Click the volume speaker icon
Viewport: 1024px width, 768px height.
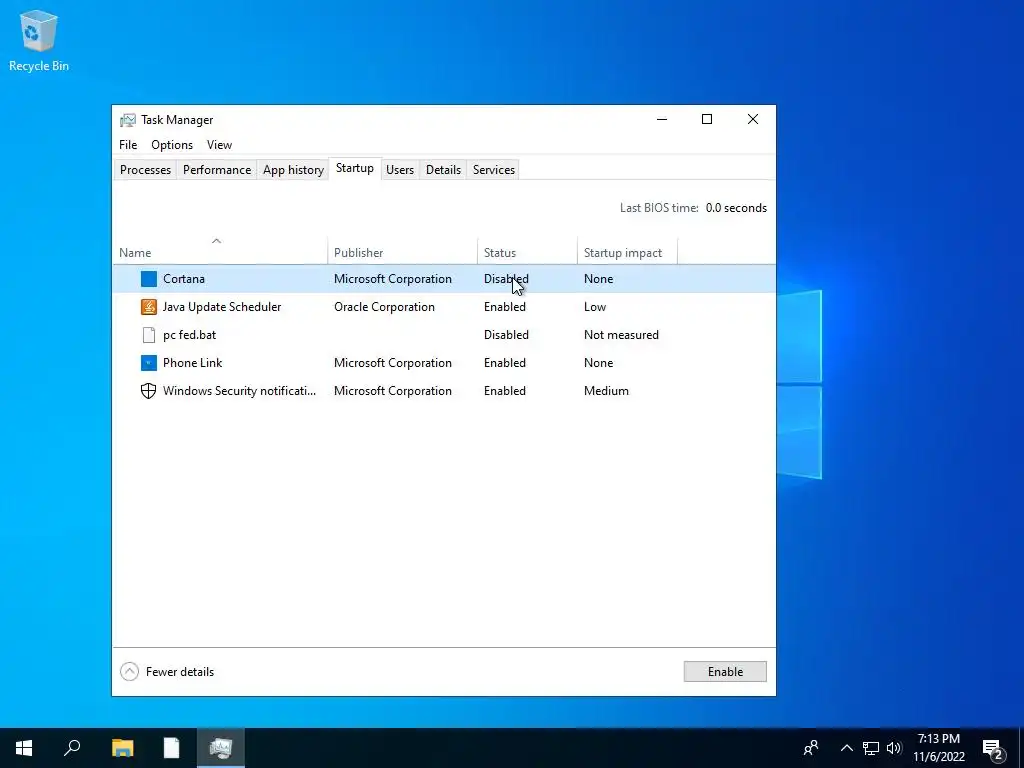coord(894,748)
